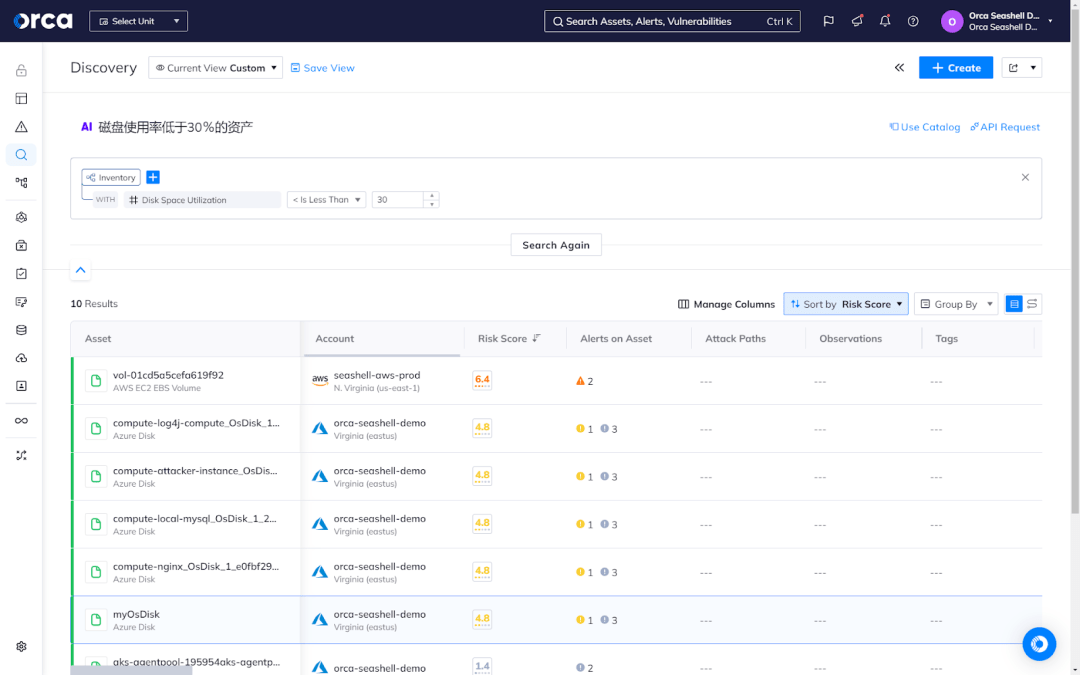Collapse panel with double chevron icon
1080x675 pixels.
point(900,68)
